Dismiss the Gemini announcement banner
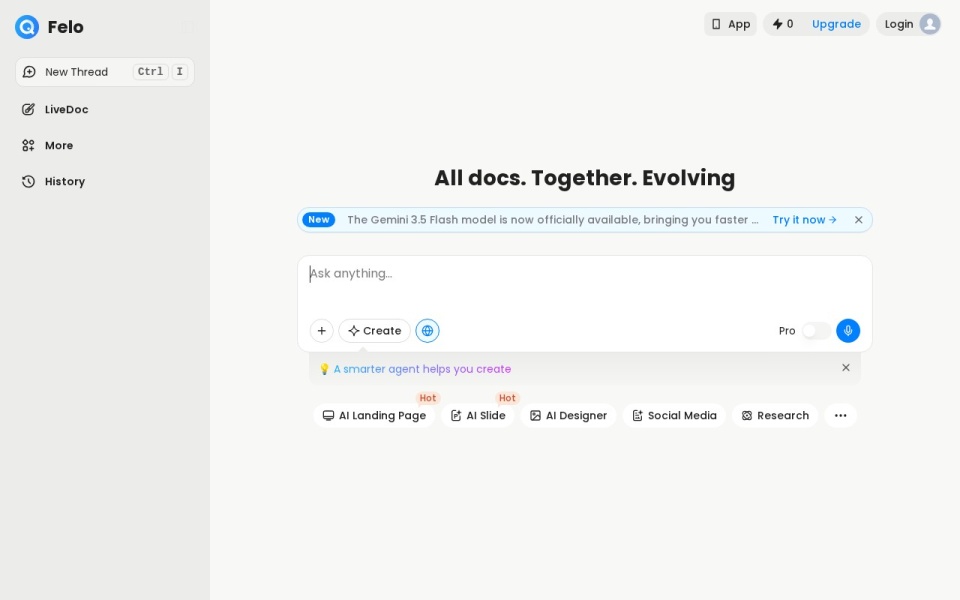The image size is (960, 600). pyautogui.click(x=858, y=220)
